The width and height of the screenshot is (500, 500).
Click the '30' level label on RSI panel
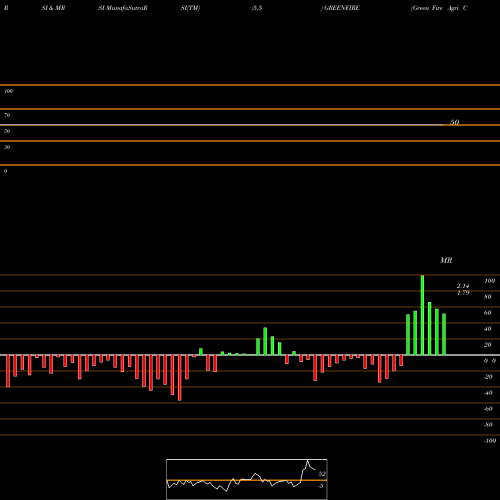pyautogui.click(x=7, y=147)
